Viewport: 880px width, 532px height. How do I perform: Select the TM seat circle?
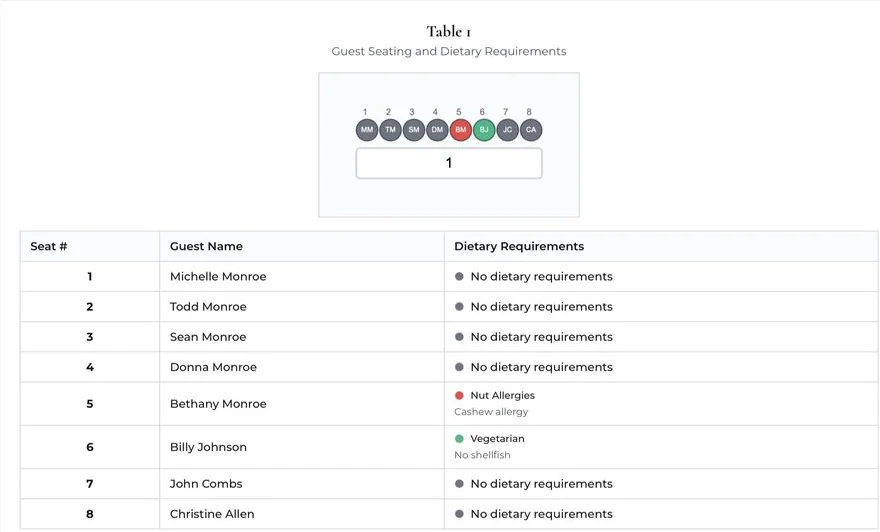click(391, 130)
